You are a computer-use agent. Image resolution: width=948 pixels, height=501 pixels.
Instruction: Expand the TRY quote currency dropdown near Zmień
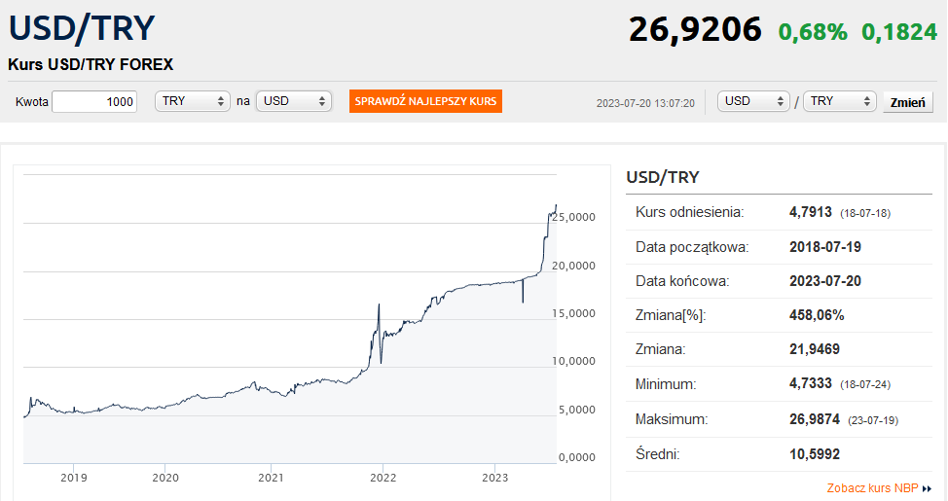(839, 102)
